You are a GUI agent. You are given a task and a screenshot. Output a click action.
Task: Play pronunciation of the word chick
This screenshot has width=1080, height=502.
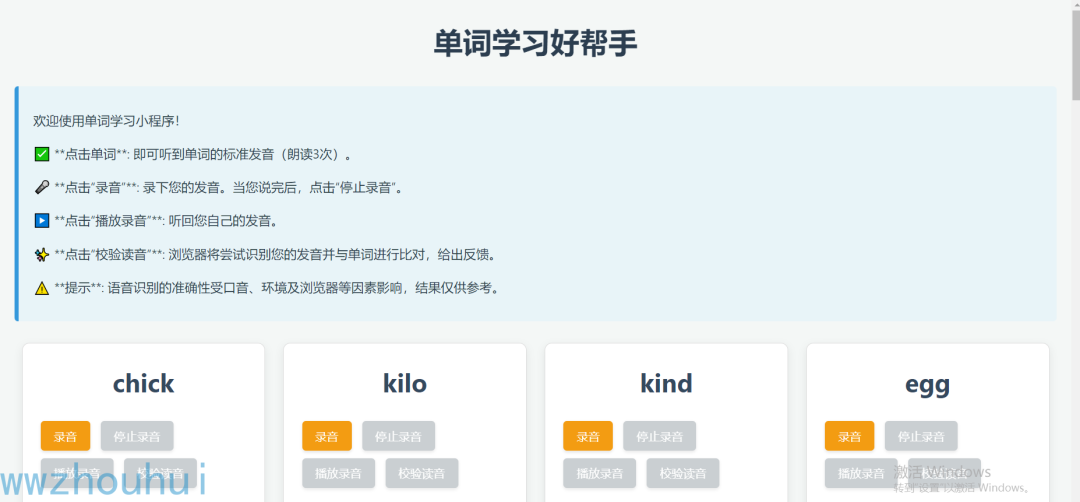143,384
